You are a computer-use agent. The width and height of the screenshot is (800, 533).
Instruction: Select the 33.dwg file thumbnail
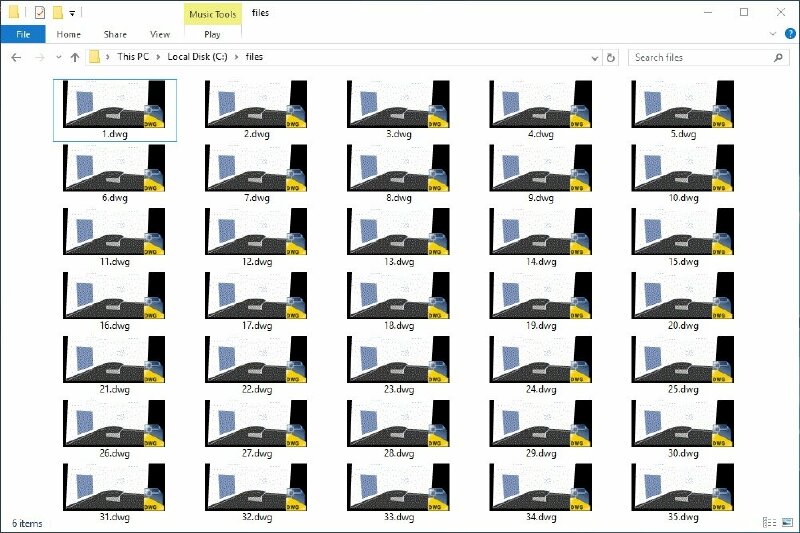398,487
